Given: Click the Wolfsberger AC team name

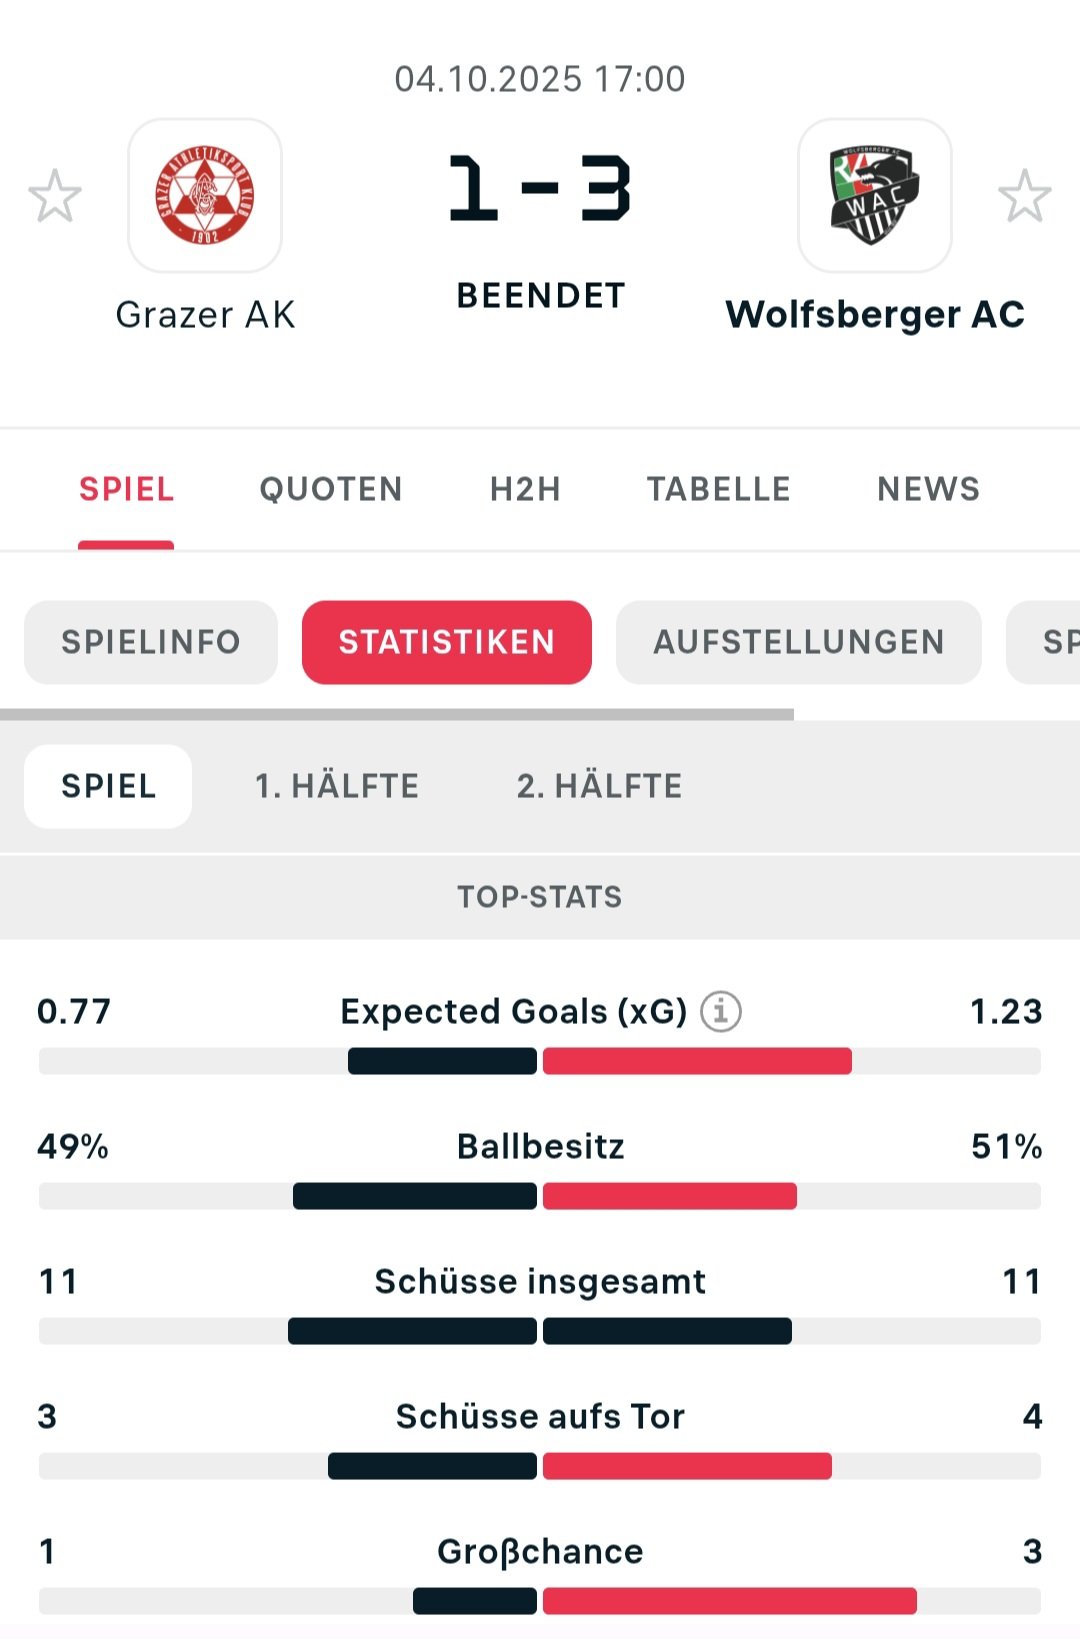Looking at the screenshot, I should (x=875, y=314).
